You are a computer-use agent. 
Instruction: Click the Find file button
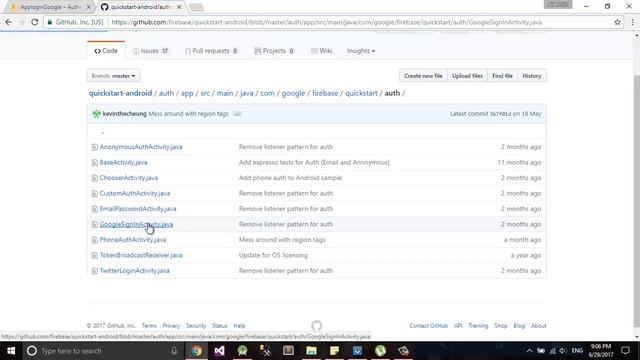coord(502,76)
